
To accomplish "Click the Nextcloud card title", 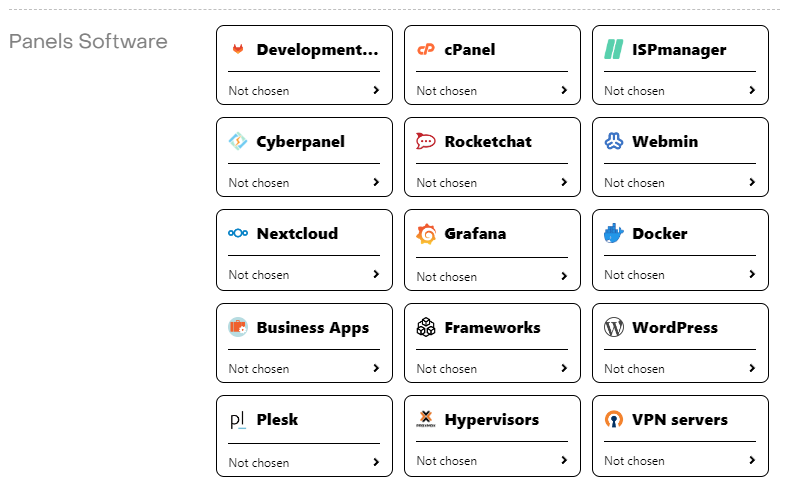I will (x=297, y=234).
